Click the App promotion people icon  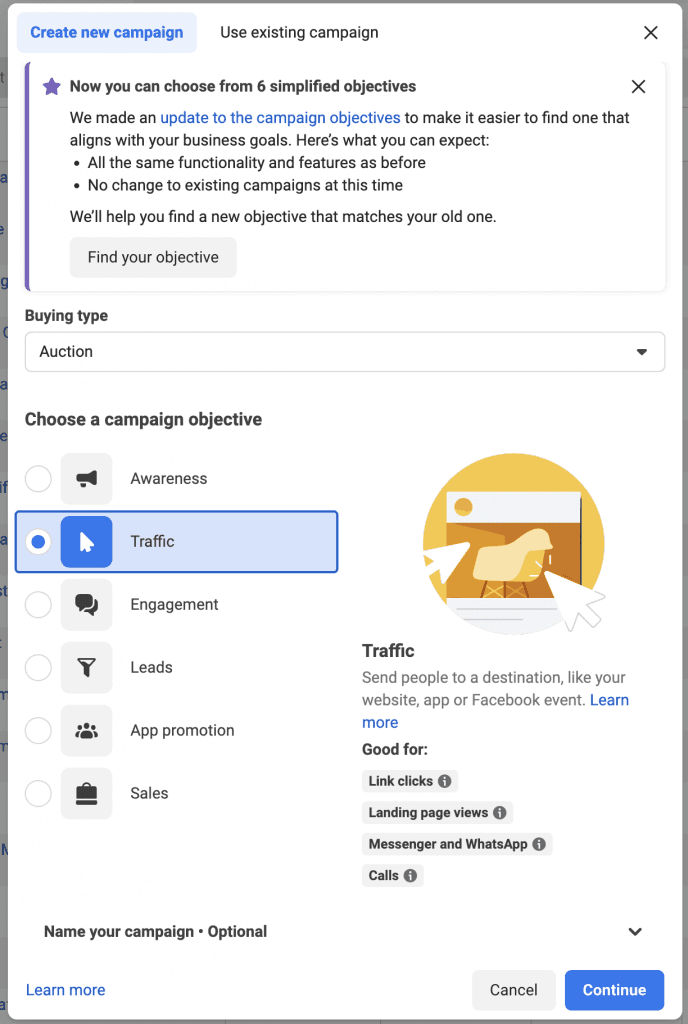click(86, 730)
